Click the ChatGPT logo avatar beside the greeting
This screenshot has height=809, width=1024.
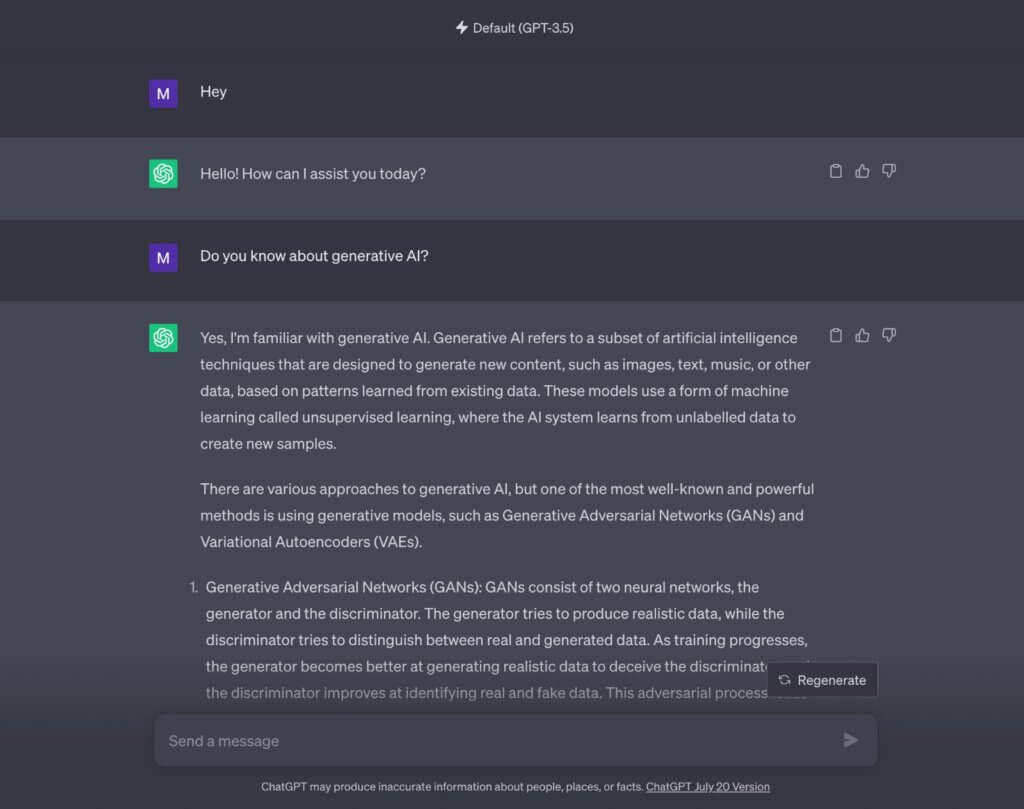tap(163, 174)
